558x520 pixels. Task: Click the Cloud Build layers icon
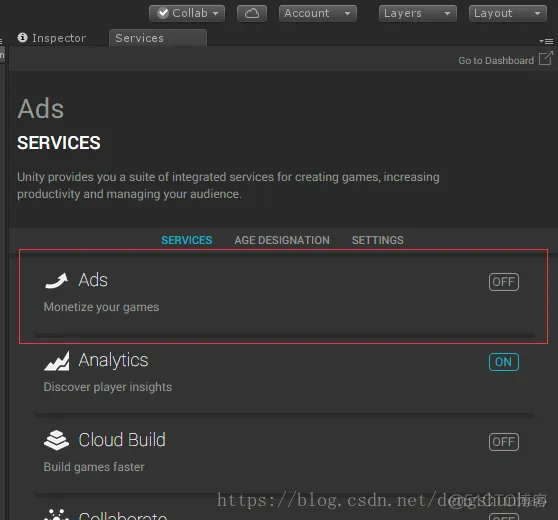56,440
